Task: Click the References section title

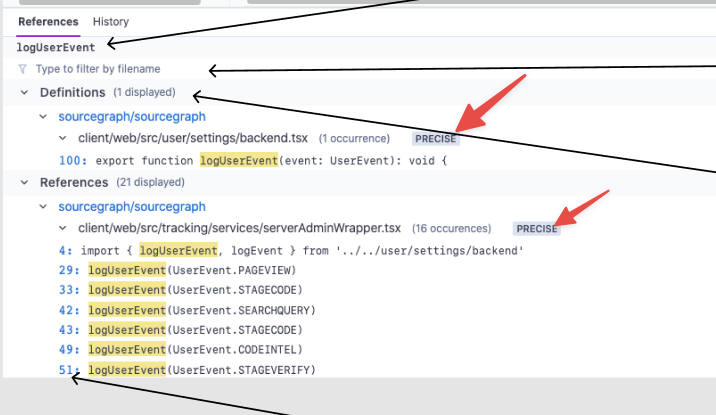Action: 74,182
